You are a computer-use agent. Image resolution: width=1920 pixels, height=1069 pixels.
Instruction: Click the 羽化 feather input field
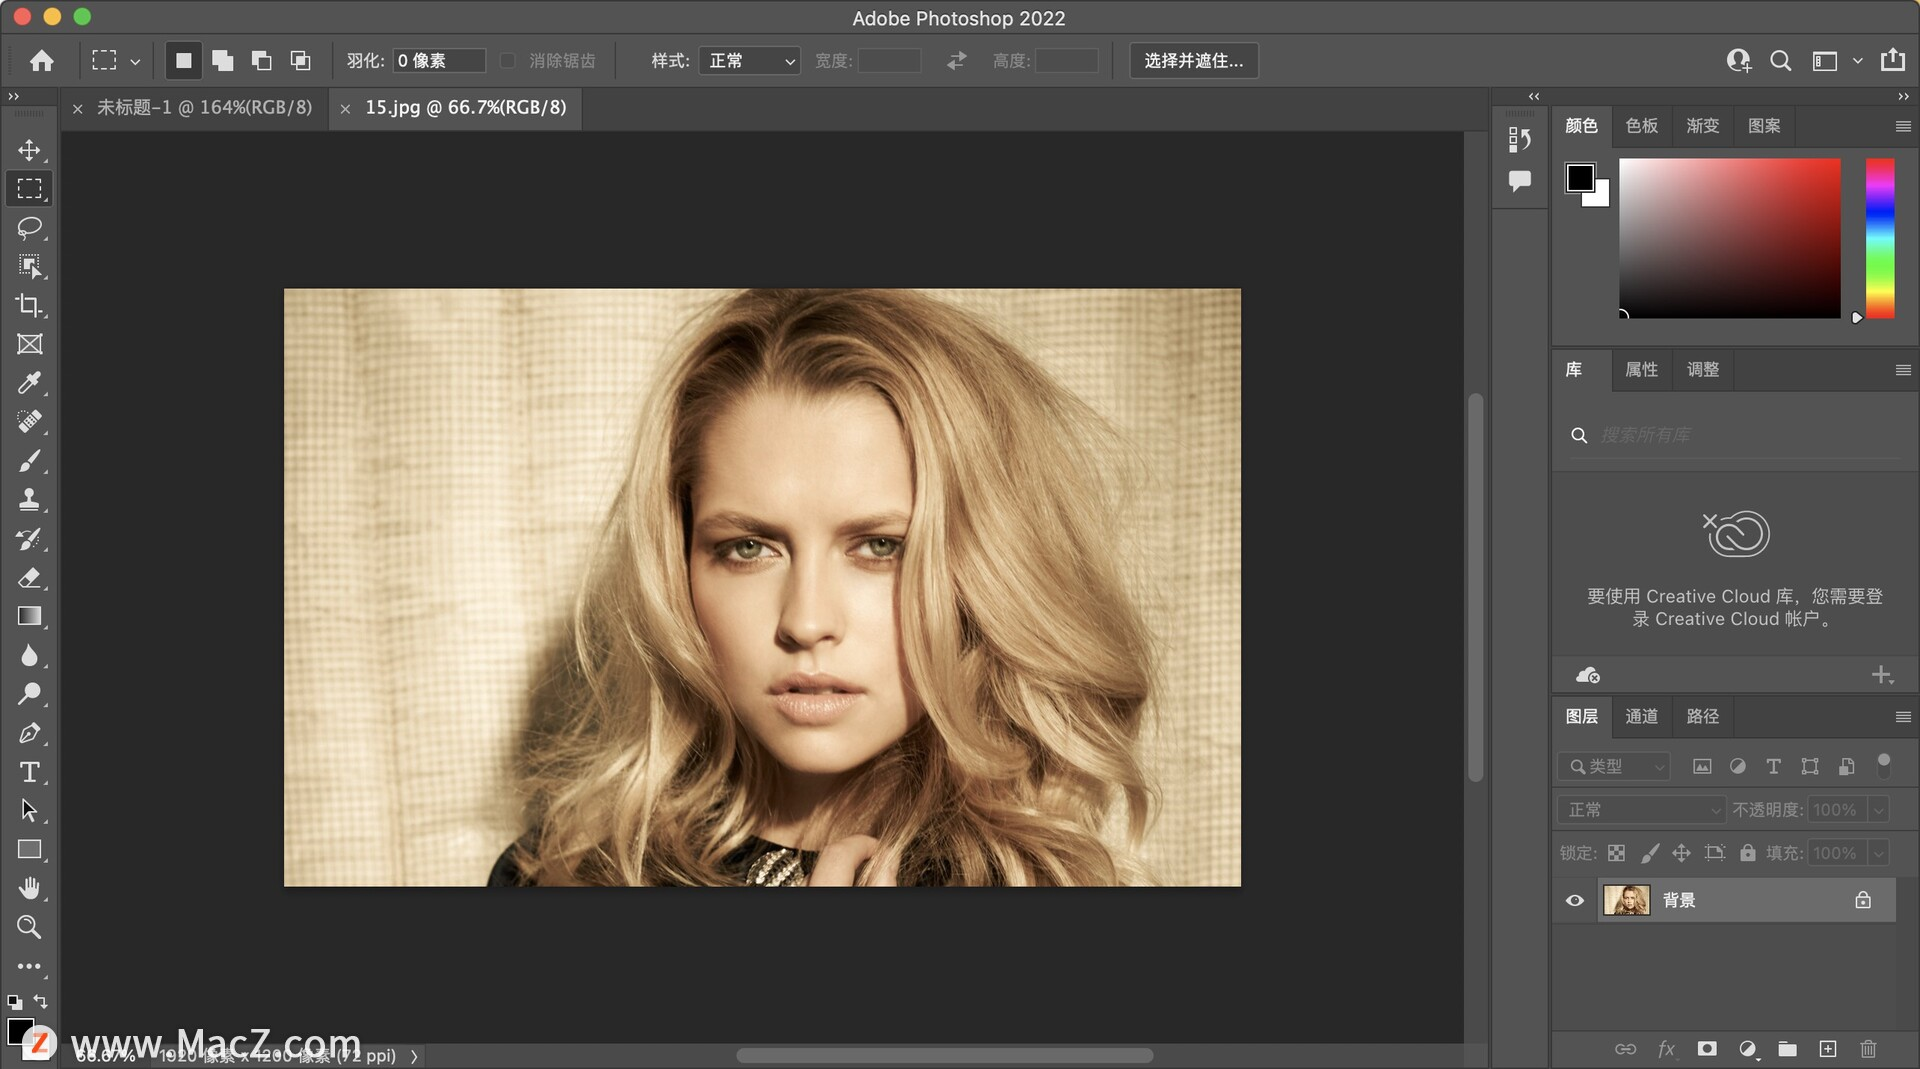point(438,61)
